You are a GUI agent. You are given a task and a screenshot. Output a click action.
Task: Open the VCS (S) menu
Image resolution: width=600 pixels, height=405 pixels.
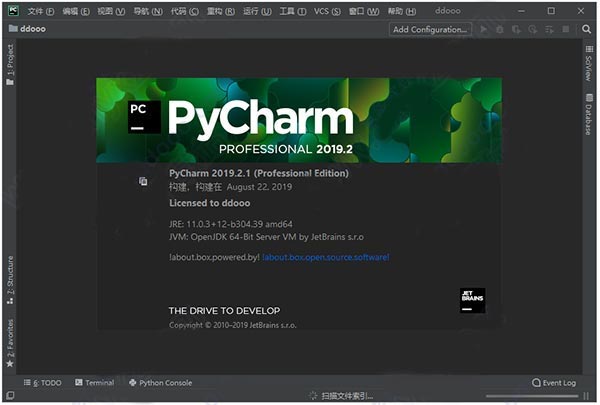pyautogui.click(x=327, y=11)
